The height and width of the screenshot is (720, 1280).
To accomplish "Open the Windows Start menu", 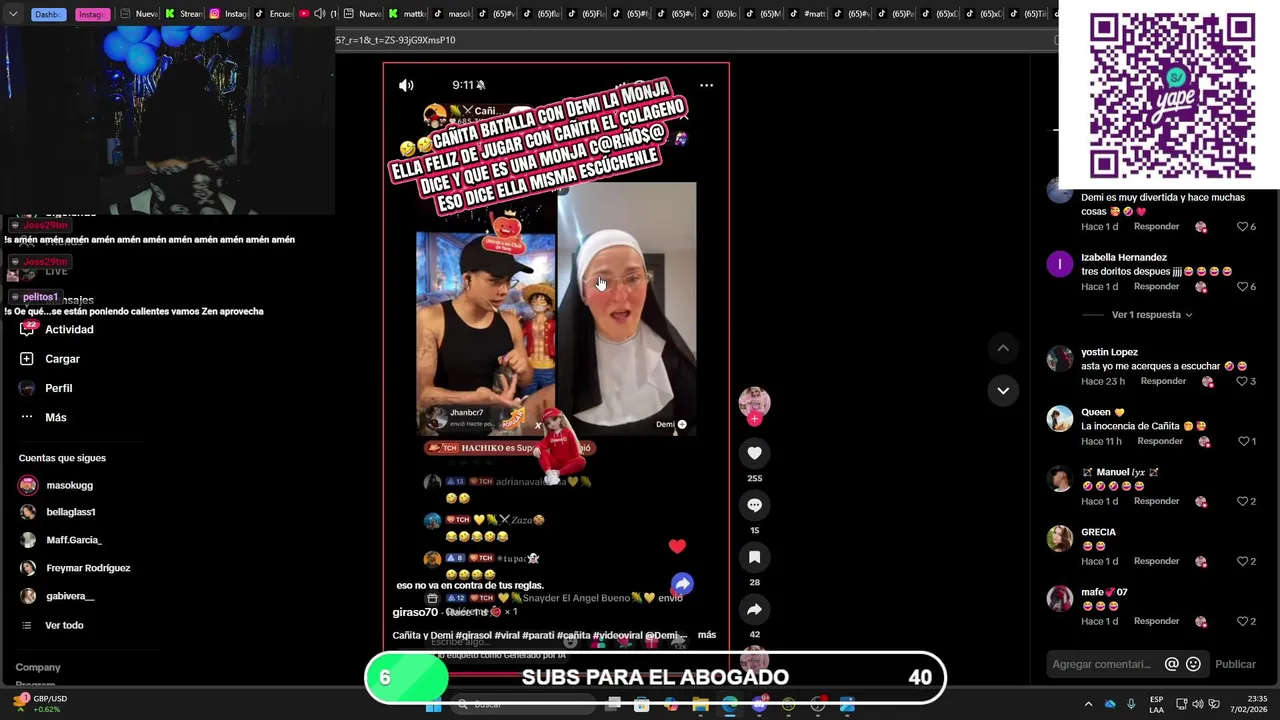I will tap(433, 705).
